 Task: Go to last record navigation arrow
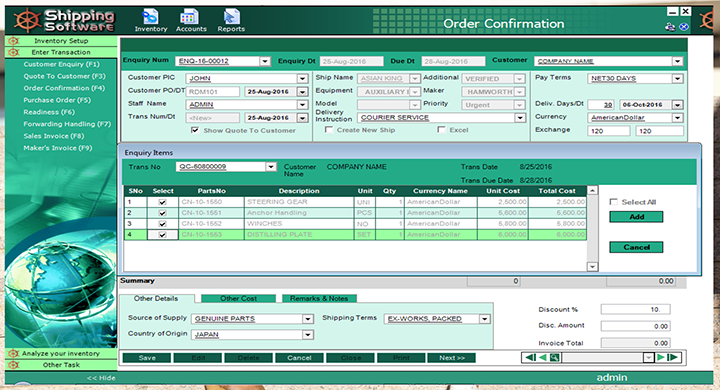(x=673, y=357)
